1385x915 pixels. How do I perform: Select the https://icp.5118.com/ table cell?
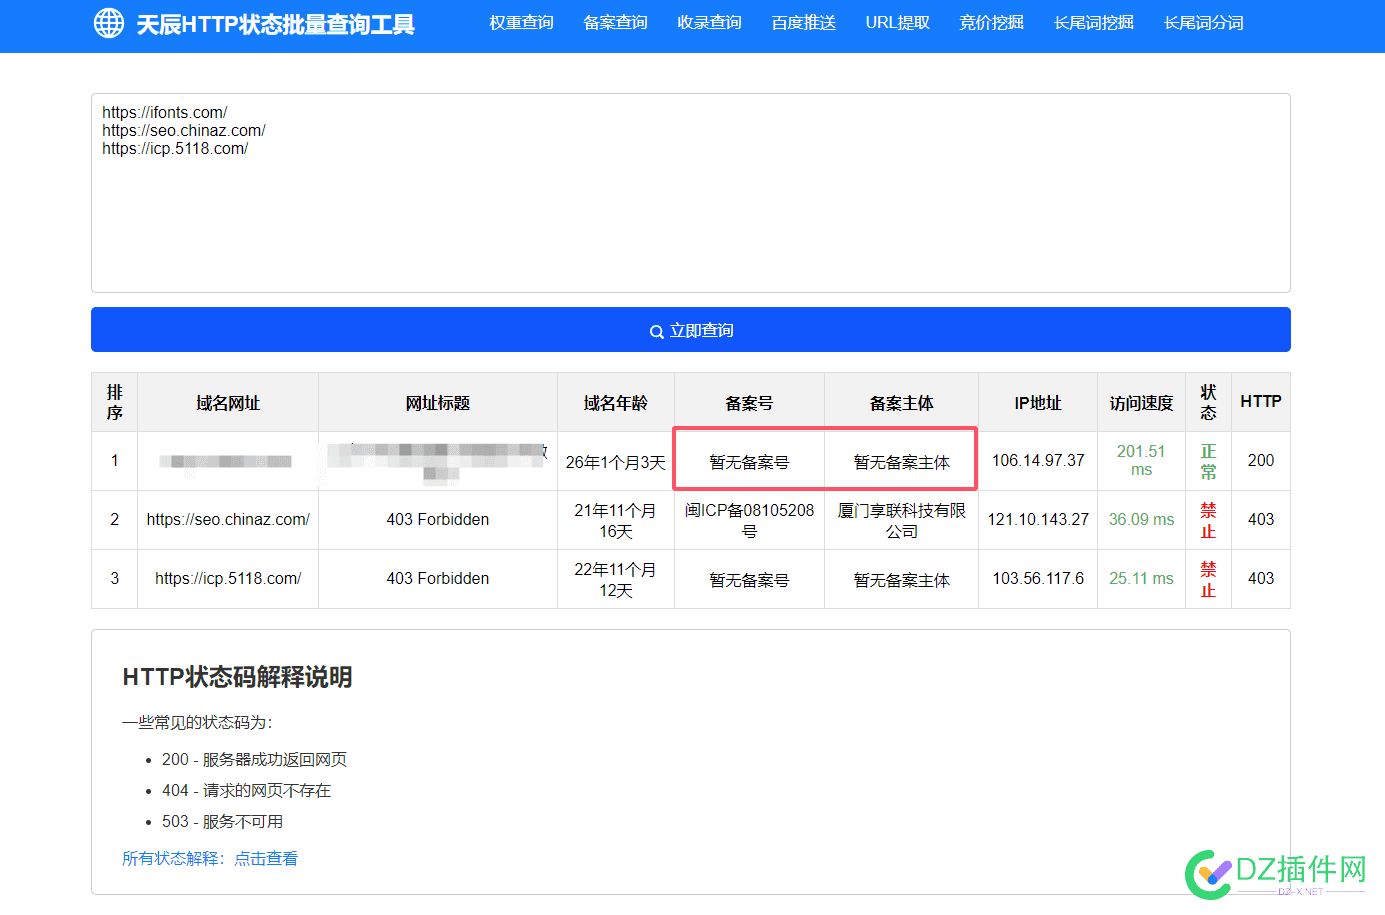(x=228, y=579)
